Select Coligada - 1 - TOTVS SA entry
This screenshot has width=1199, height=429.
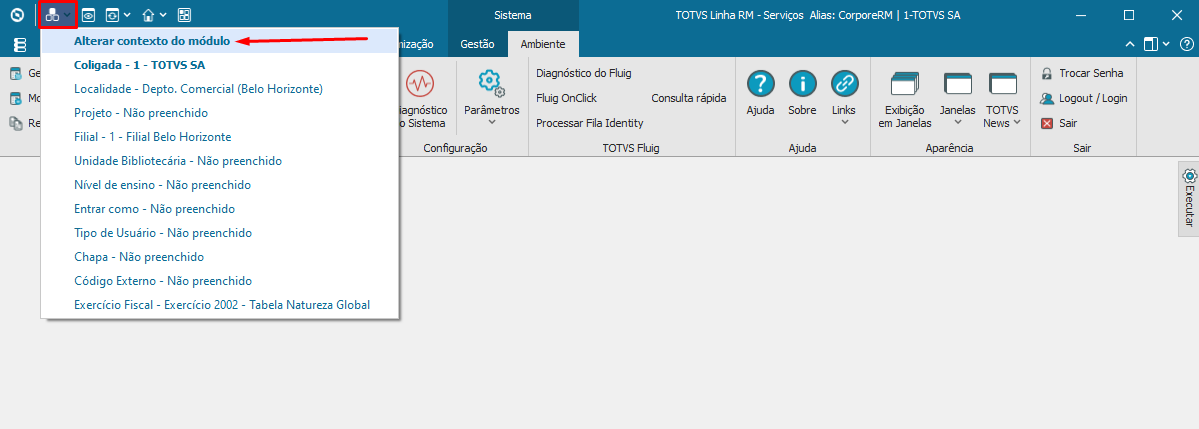point(220,65)
